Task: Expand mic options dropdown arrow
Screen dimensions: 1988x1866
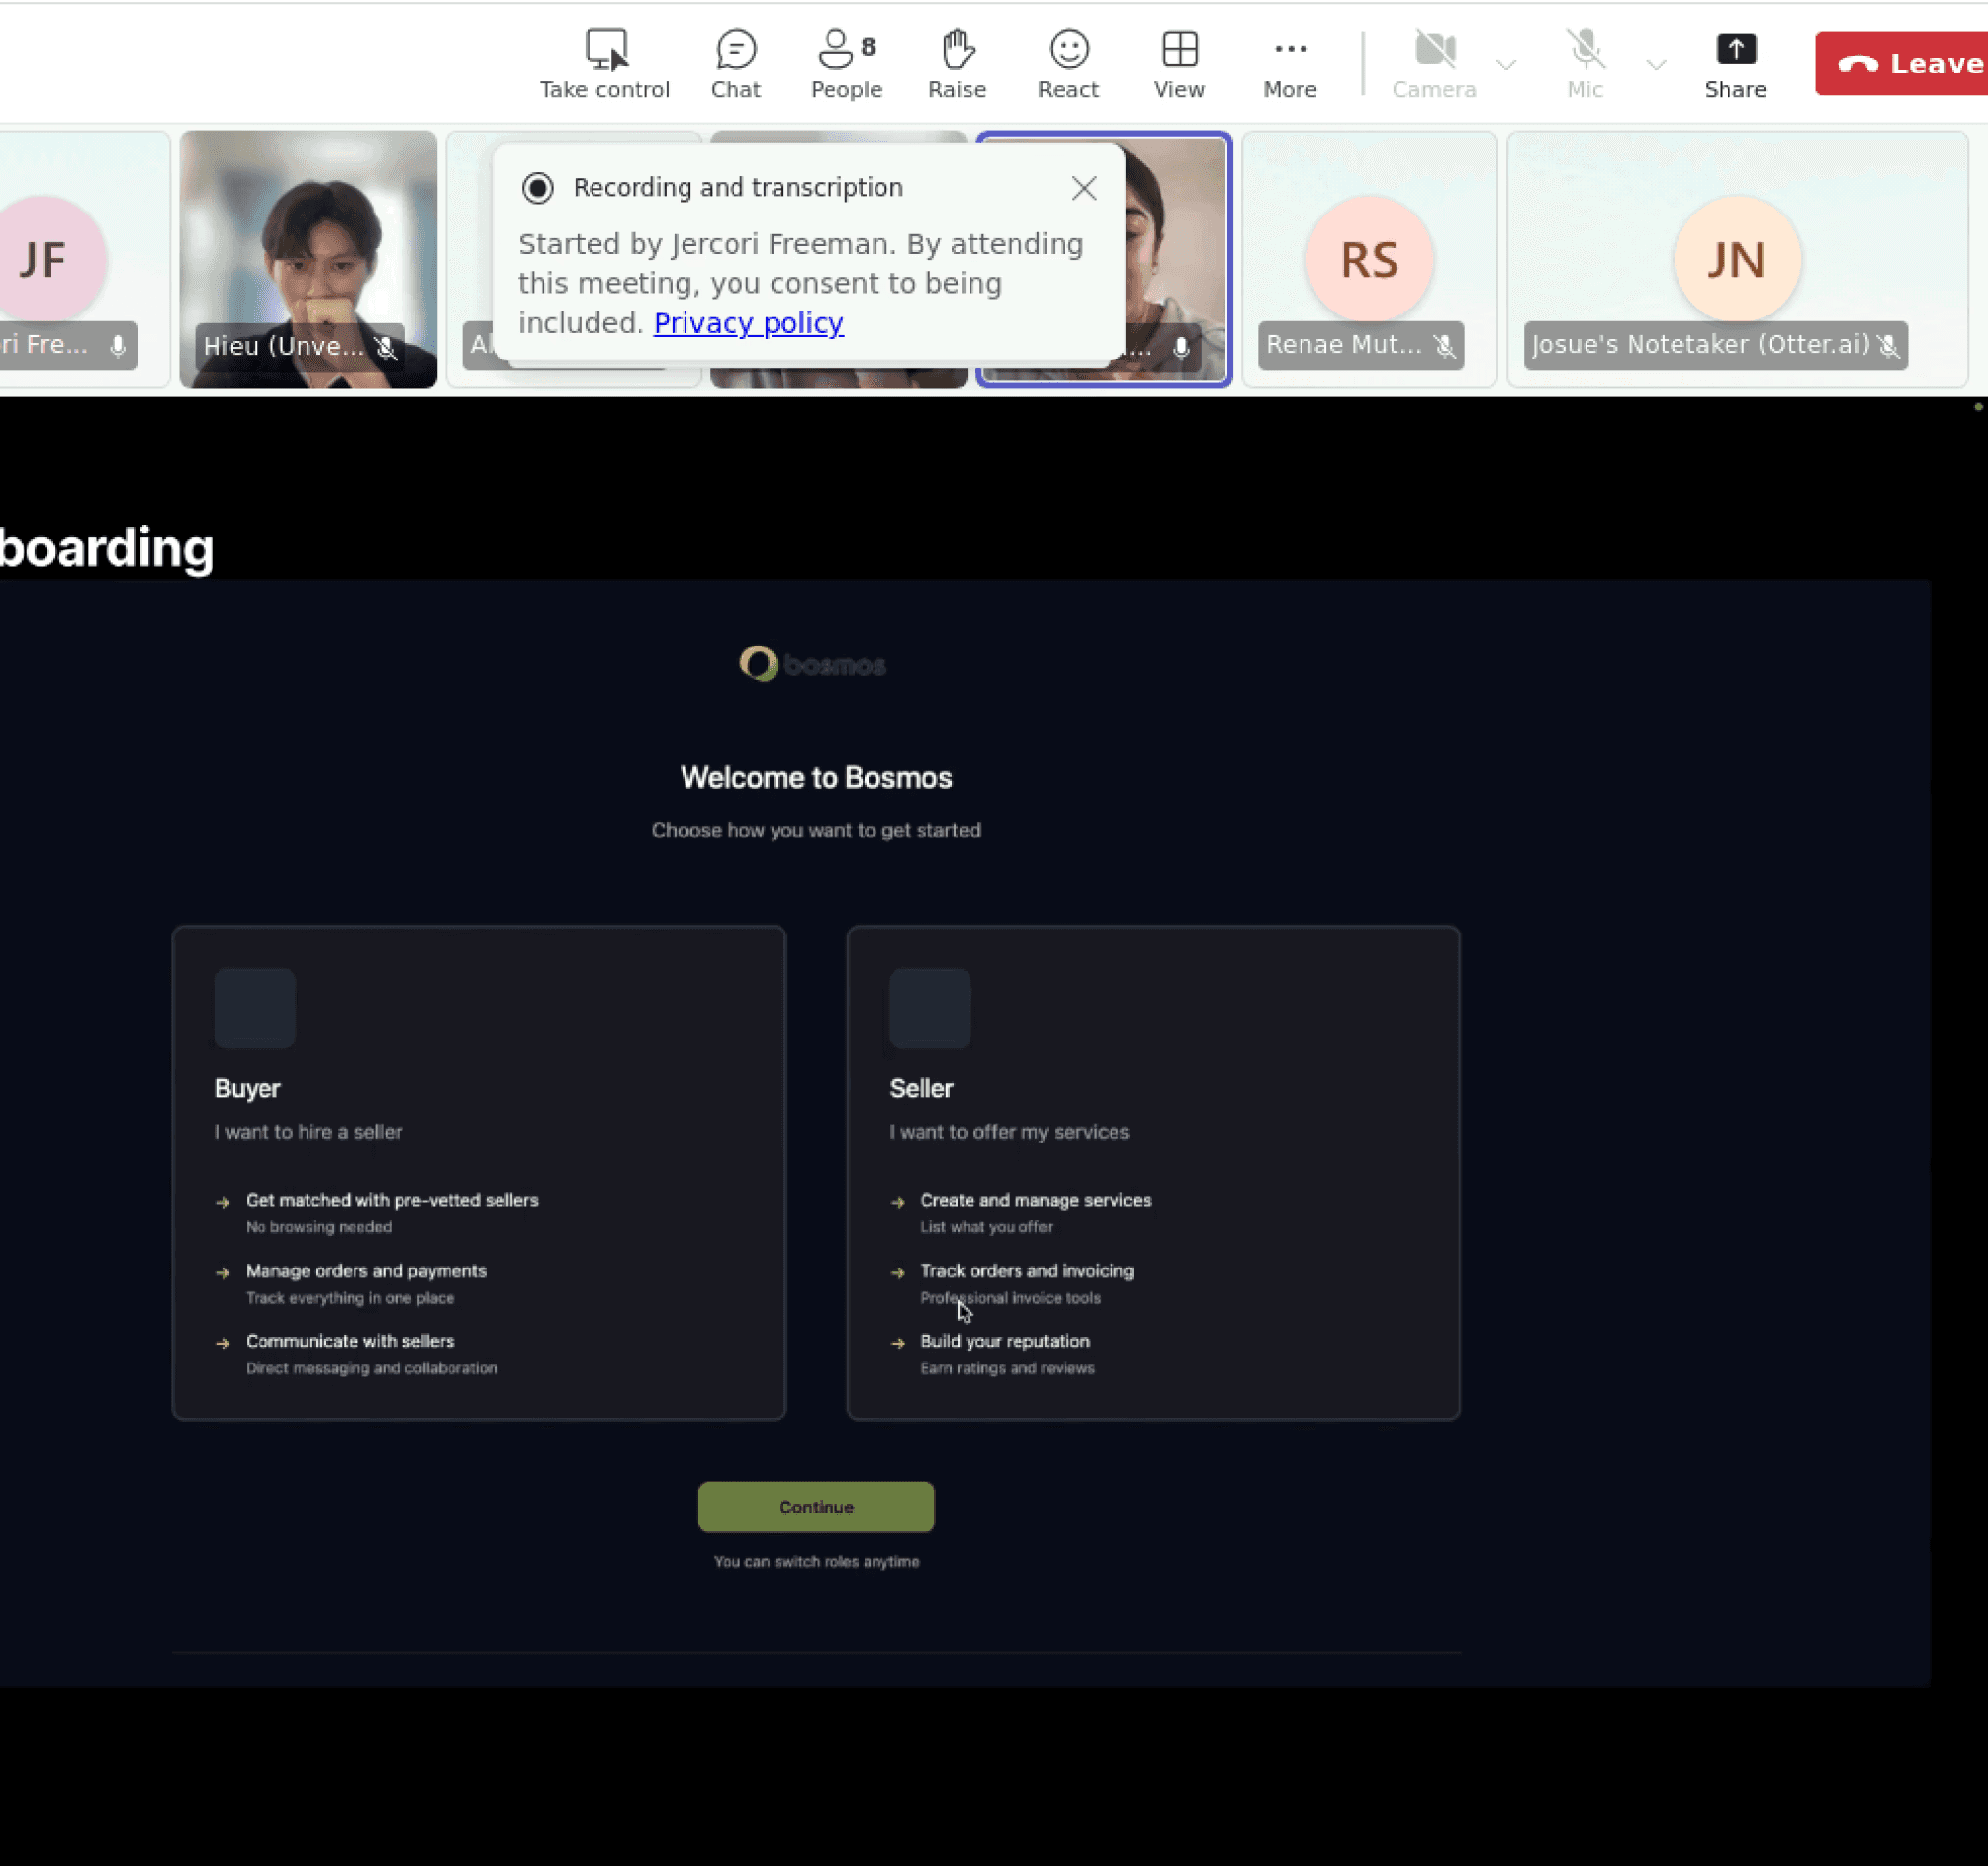Action: (x=1655, y=64)
